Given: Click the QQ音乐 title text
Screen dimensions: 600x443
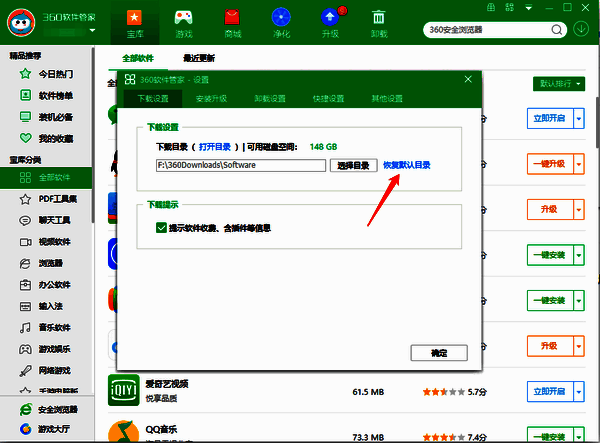Looking at the screenshot, I should [161, 429].
